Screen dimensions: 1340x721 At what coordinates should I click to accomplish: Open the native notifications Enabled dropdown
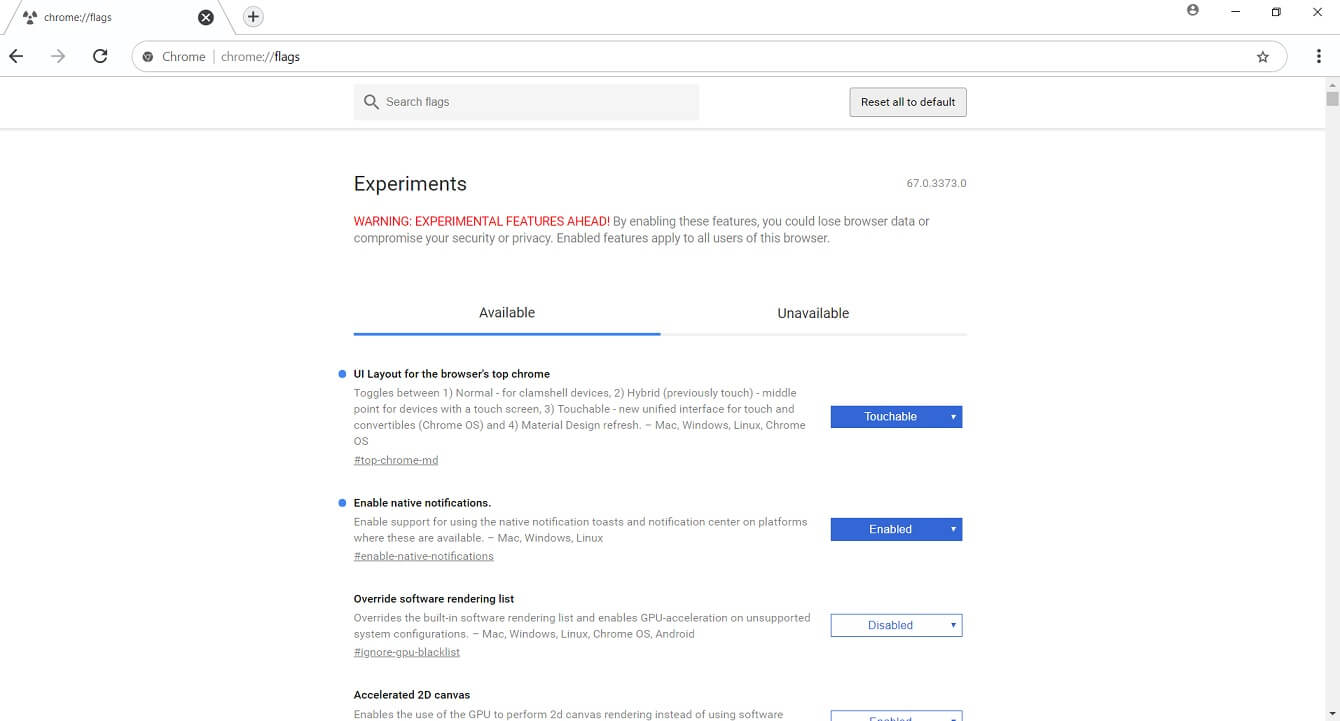coord(896,529)
